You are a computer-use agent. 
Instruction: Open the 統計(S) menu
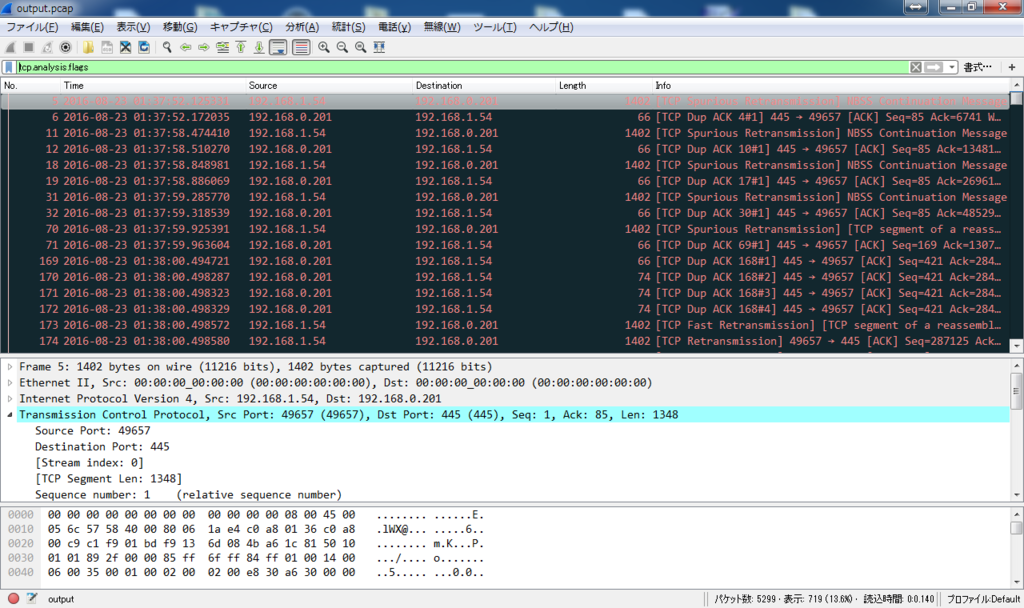tap(348, 27)
